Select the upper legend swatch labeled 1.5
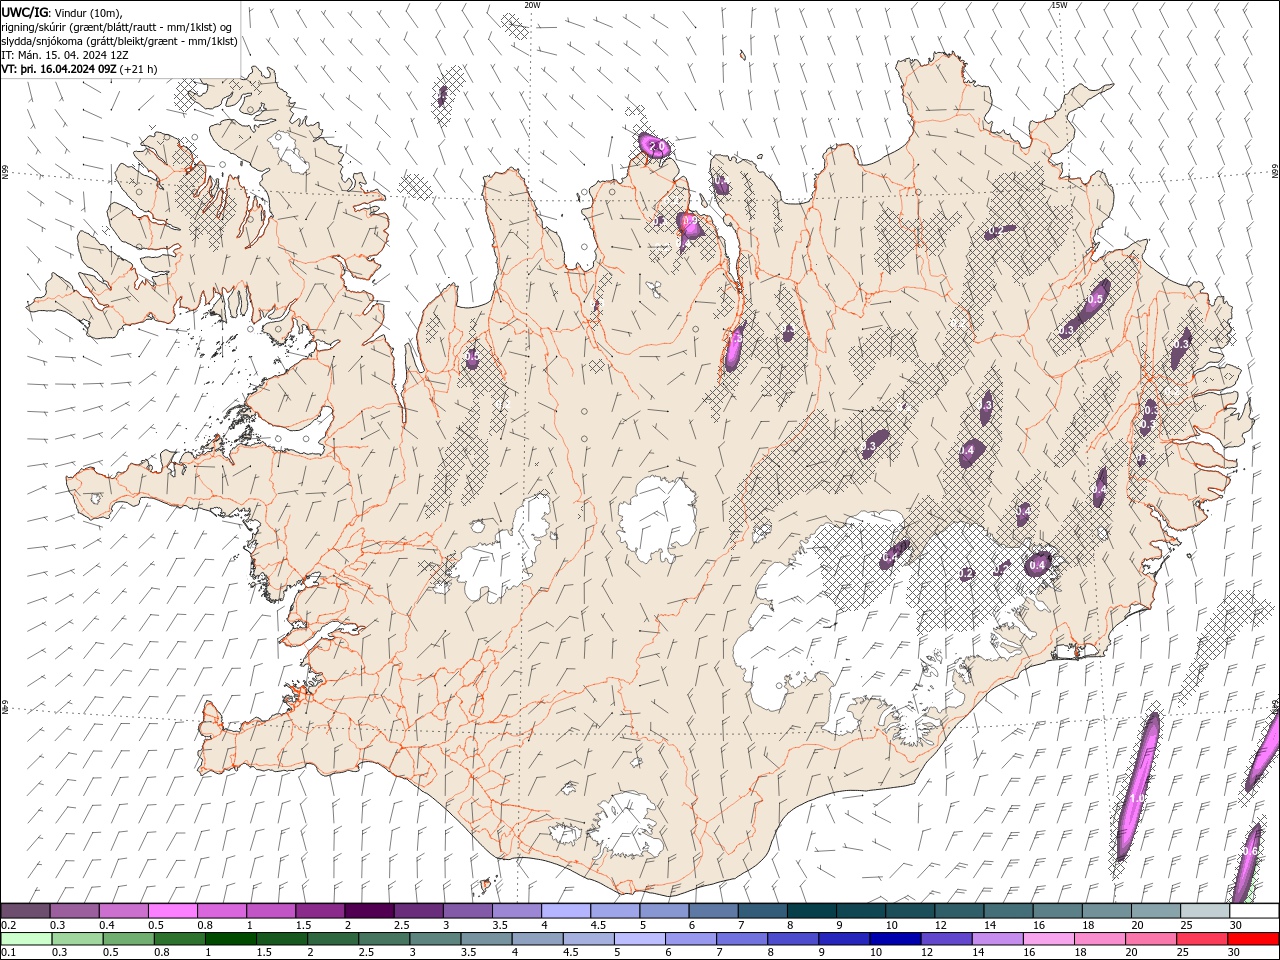The width and height of the screenshot is (1280, 960). pyautogui.click(x=320, y=911)
